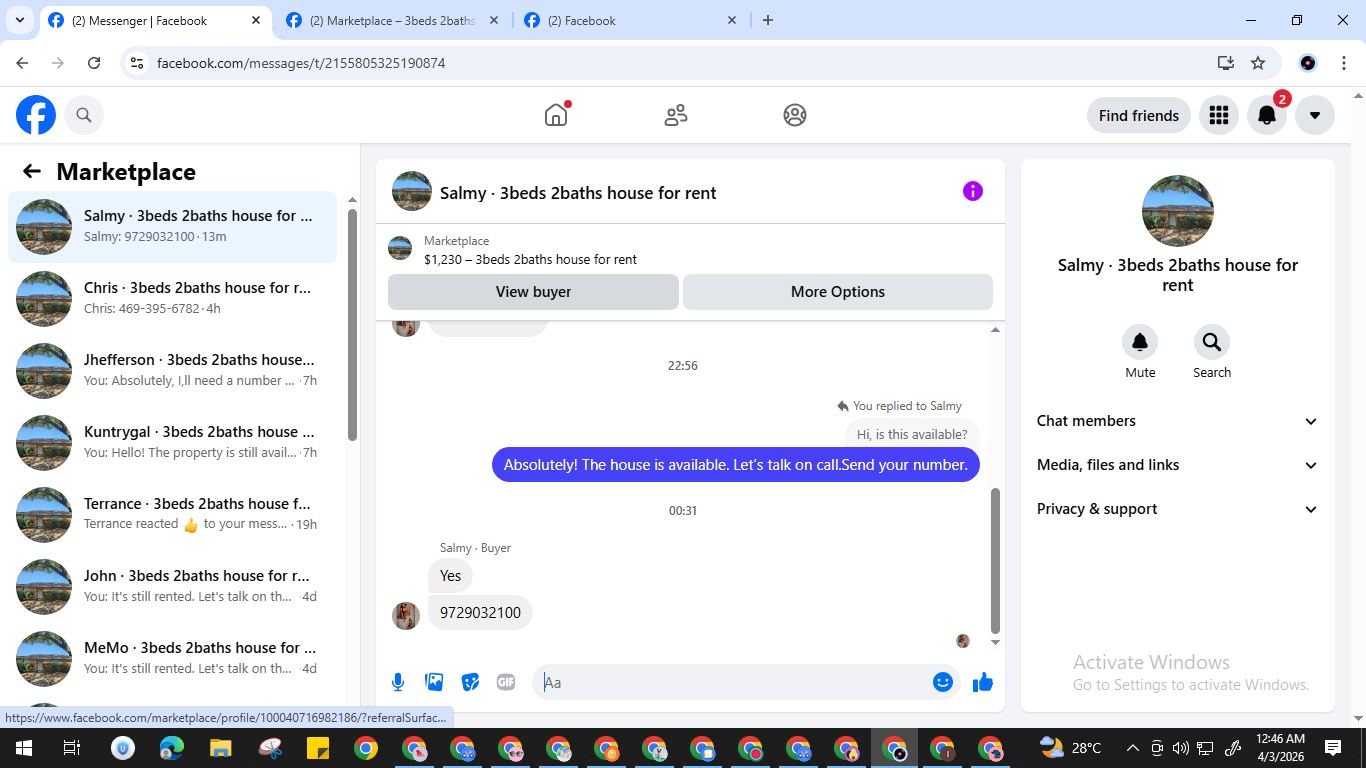The width and height of the screenshot is (1366, 768).
Task: Open the Windows Start menu
Action: tap(22, 748)
